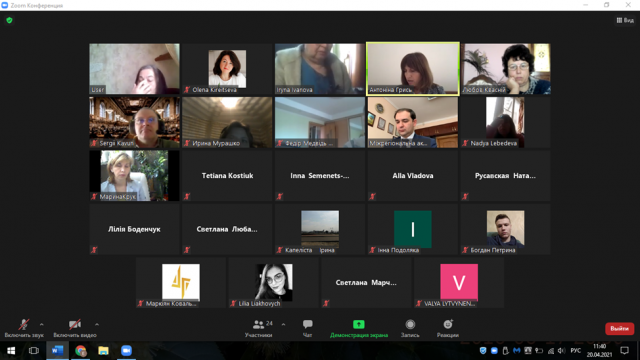The image size is (640, 360).
Task: Select Ирина Мурашко's video tile
Action: tap(227, 122)
